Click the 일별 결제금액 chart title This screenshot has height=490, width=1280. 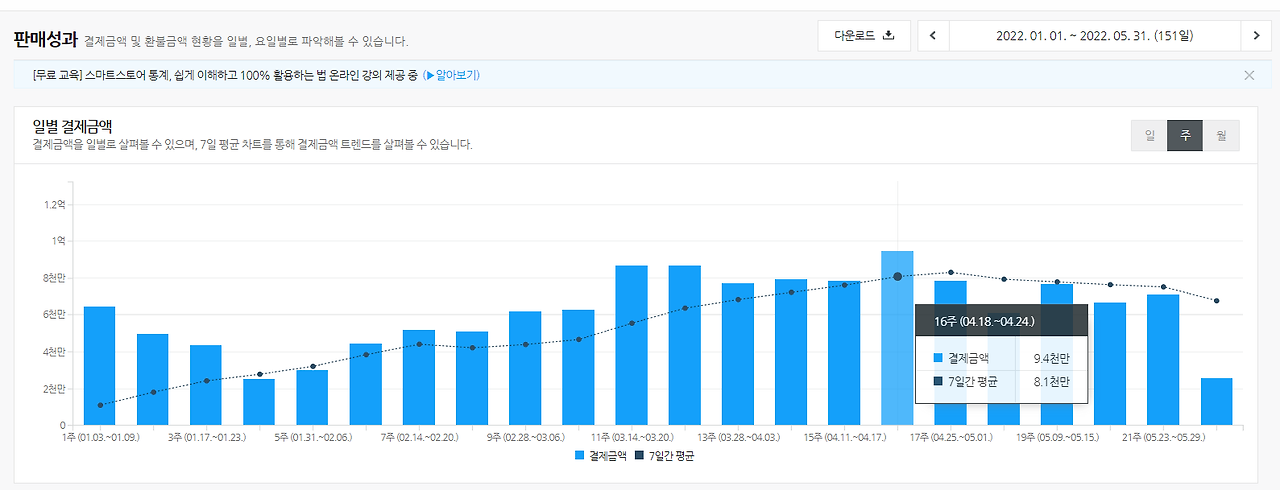pos(72,126)
